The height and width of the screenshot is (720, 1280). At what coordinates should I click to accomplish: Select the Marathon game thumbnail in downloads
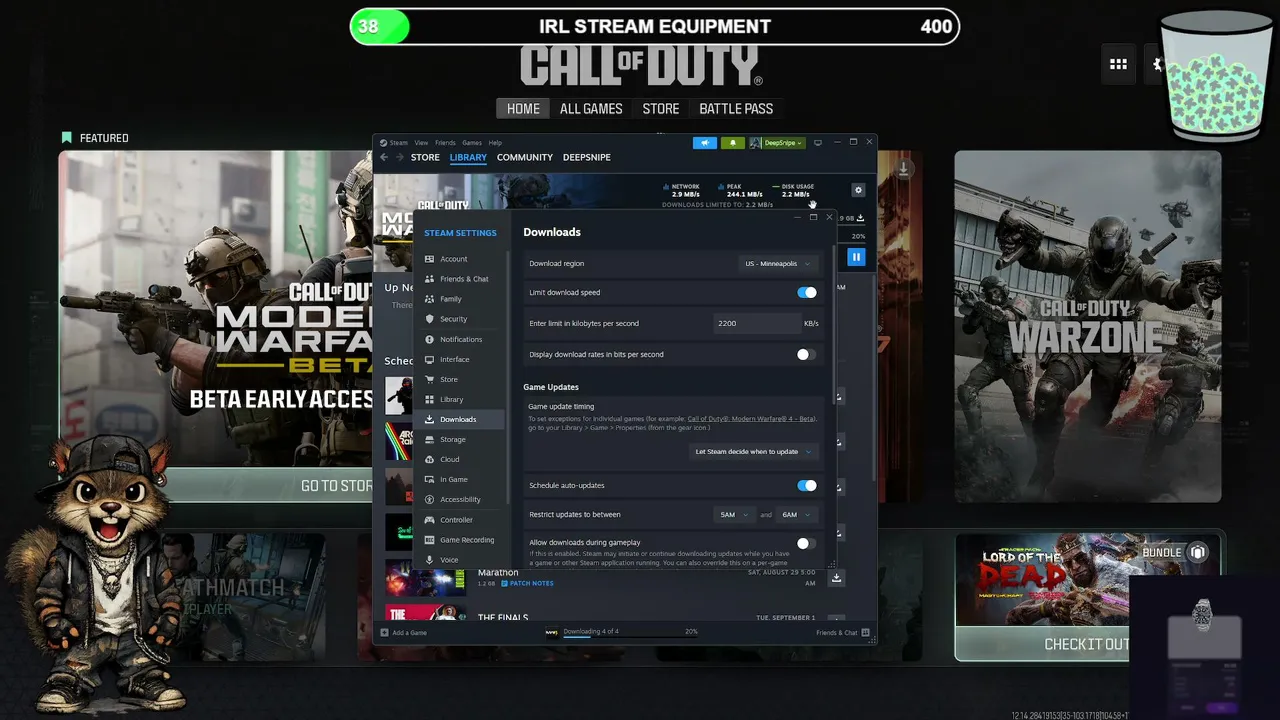(425, 578)
